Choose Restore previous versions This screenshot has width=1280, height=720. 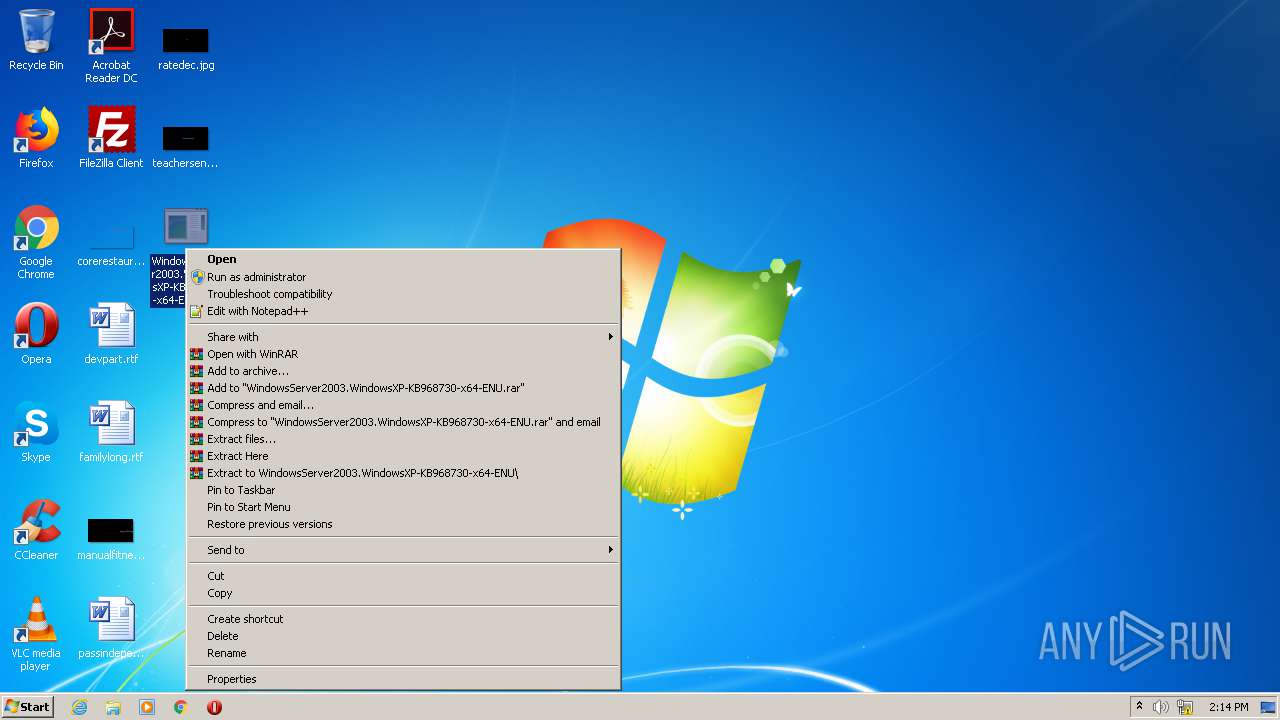point(404,524)
